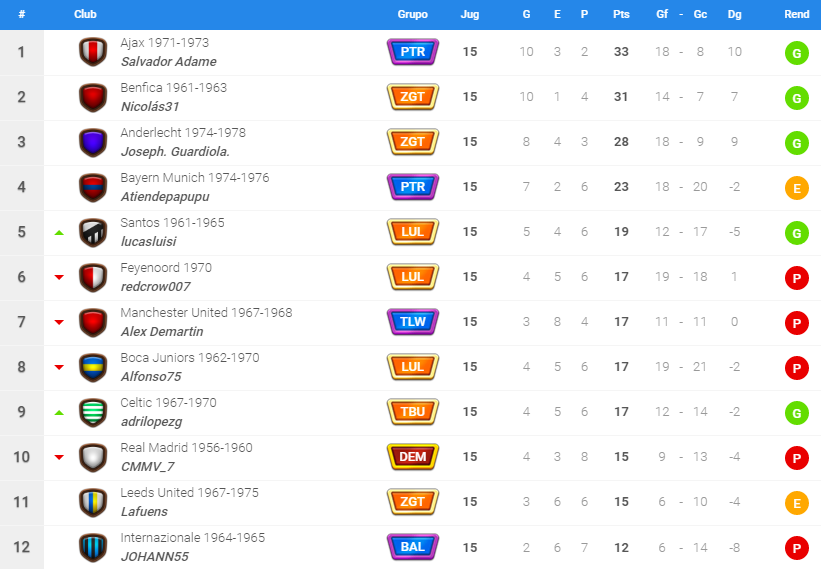This screenshot has height=569, width=821.
Task: Open the DEM group badge for Real Madrid
Action: point(413,457)
